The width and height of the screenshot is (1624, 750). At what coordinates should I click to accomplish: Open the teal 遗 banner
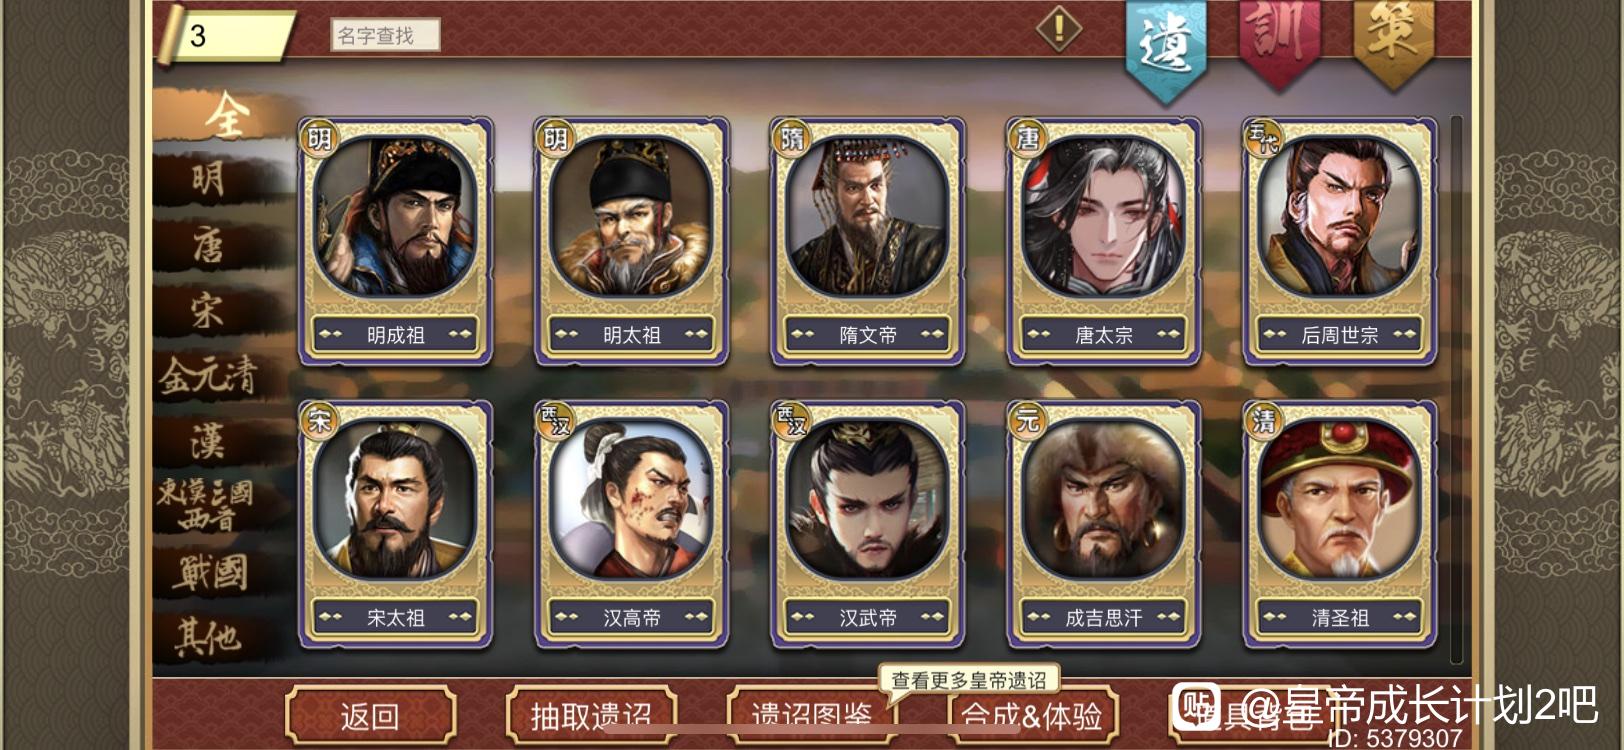(x=1165, y=45)
